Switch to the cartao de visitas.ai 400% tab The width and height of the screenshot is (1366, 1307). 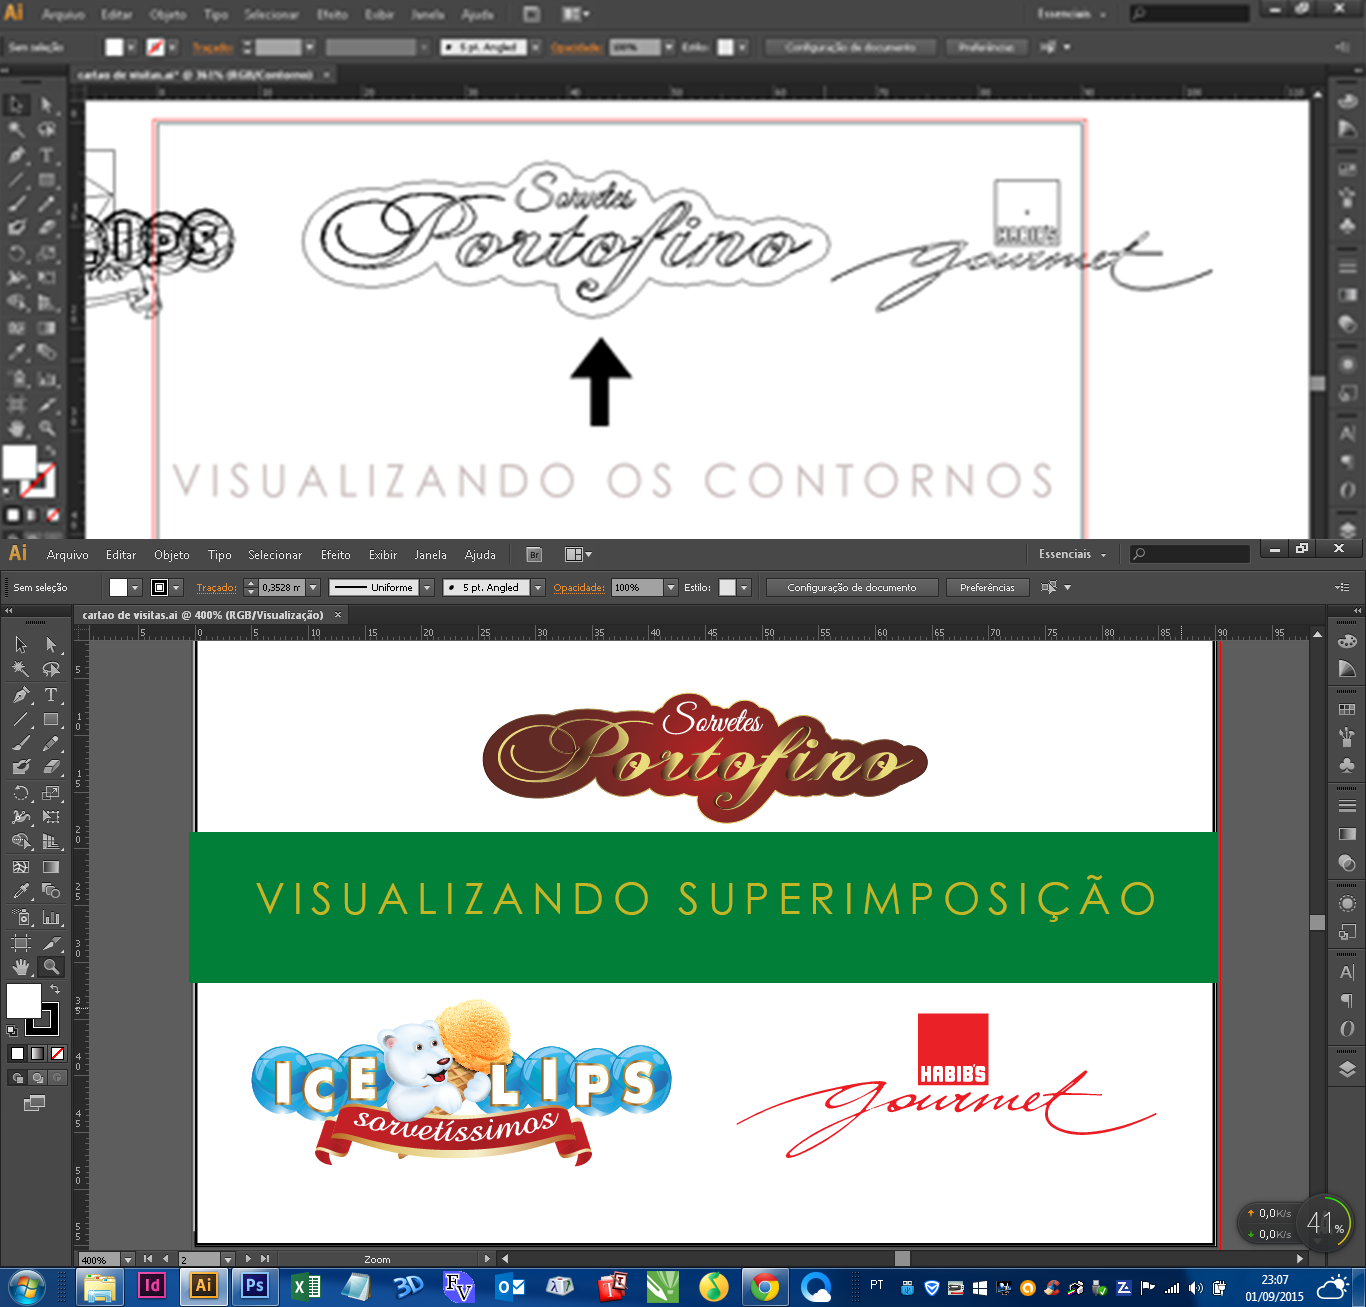203,615
